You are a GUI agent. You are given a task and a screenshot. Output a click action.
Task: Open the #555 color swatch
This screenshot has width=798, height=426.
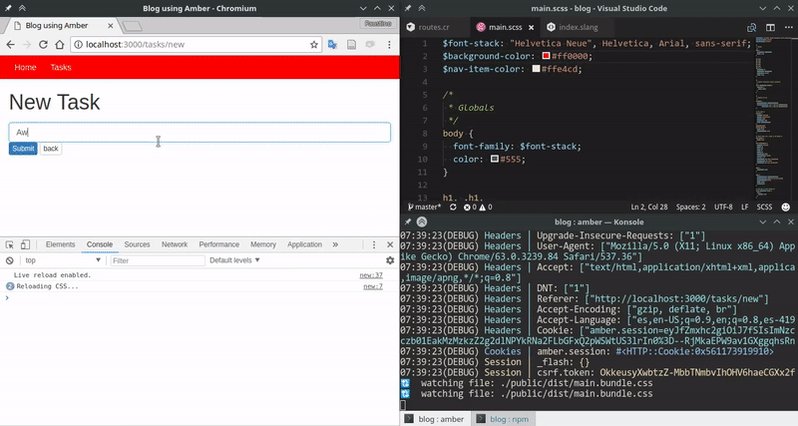pos(494,159)
